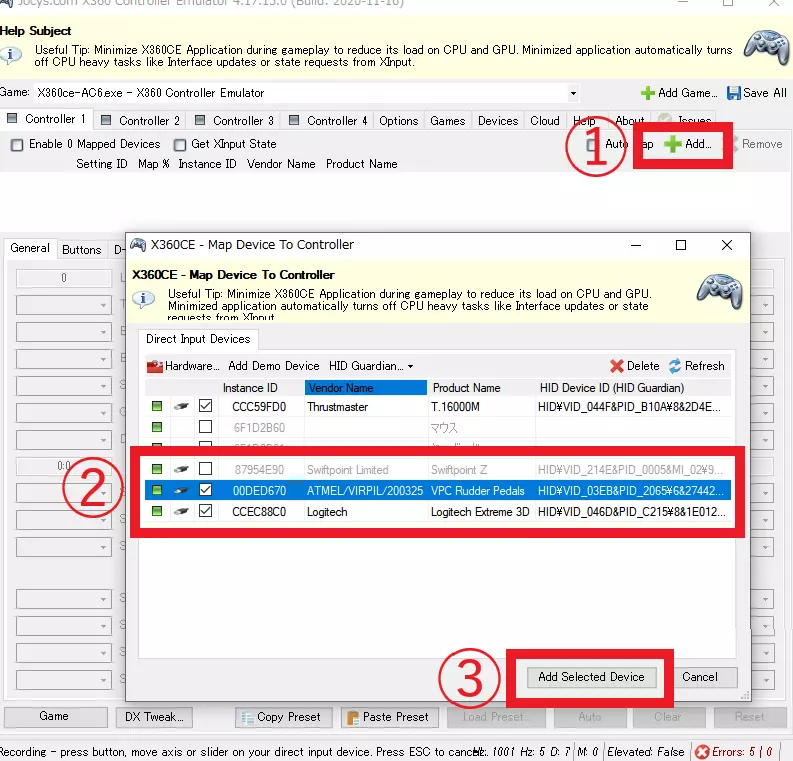Sort by Vendor Name column header in dialog
The height and width of the screenshot is (761, 793).
click(x=366, y=388)
